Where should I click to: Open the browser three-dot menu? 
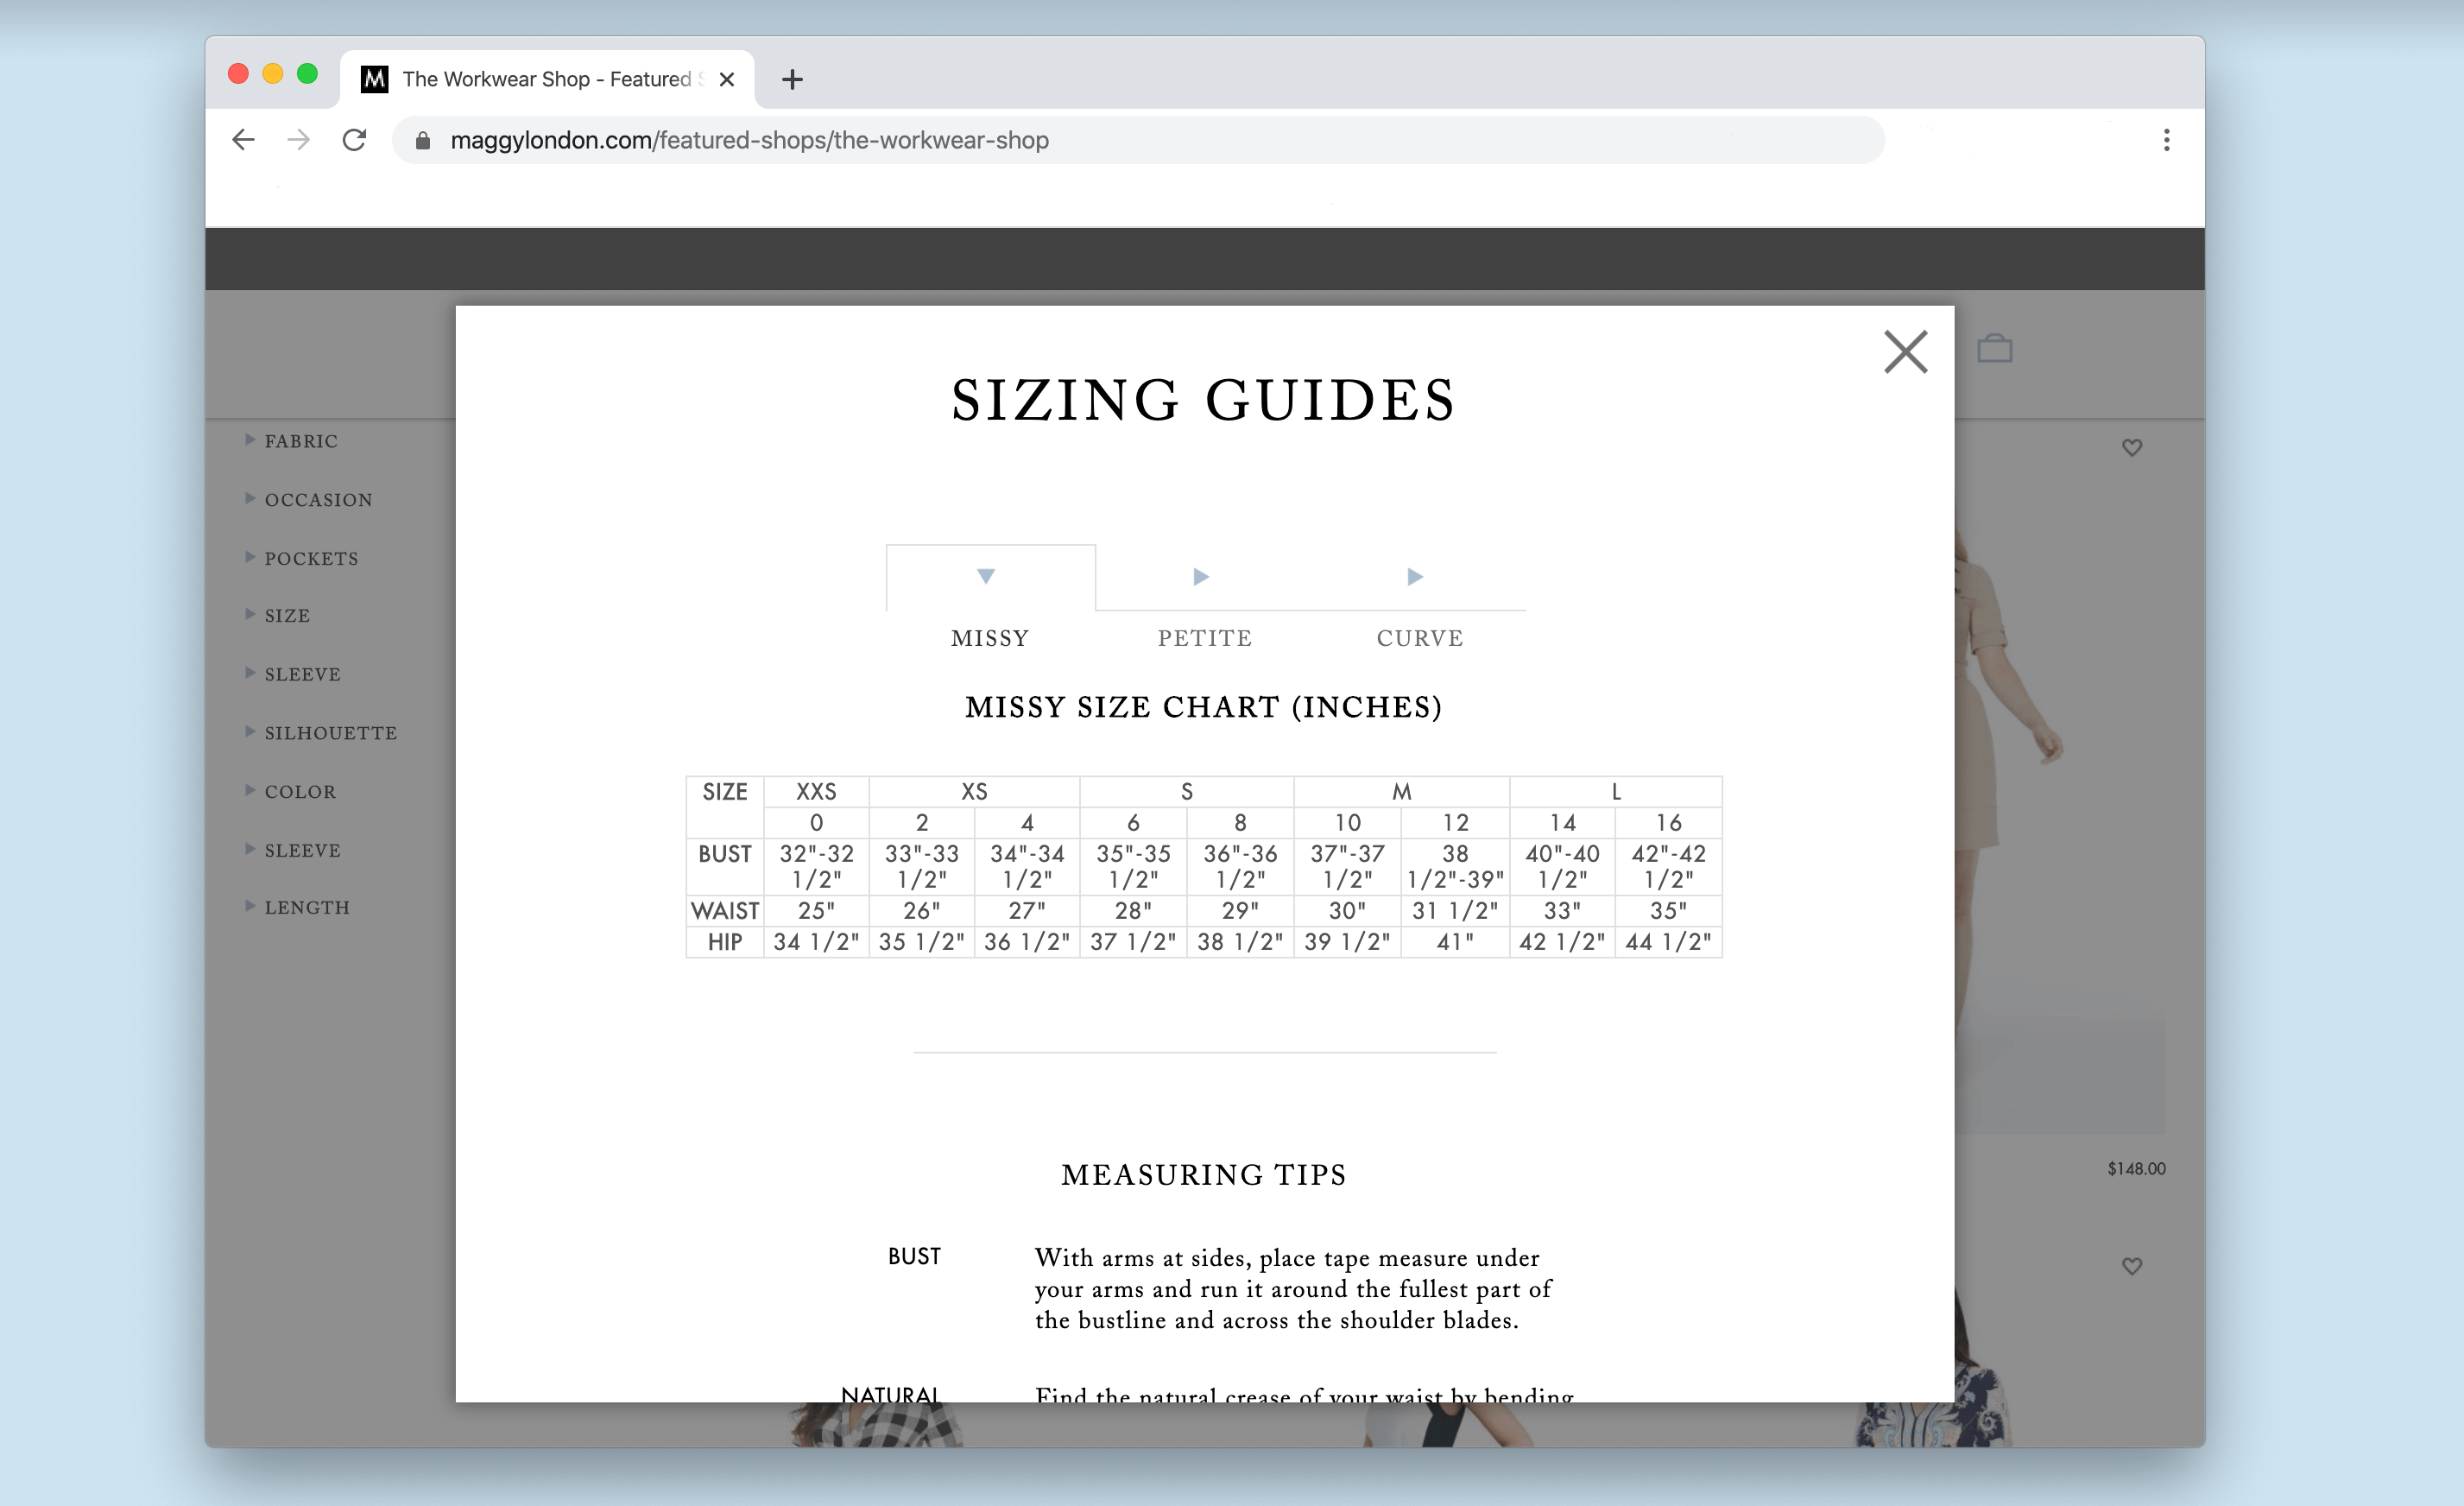2166,140
